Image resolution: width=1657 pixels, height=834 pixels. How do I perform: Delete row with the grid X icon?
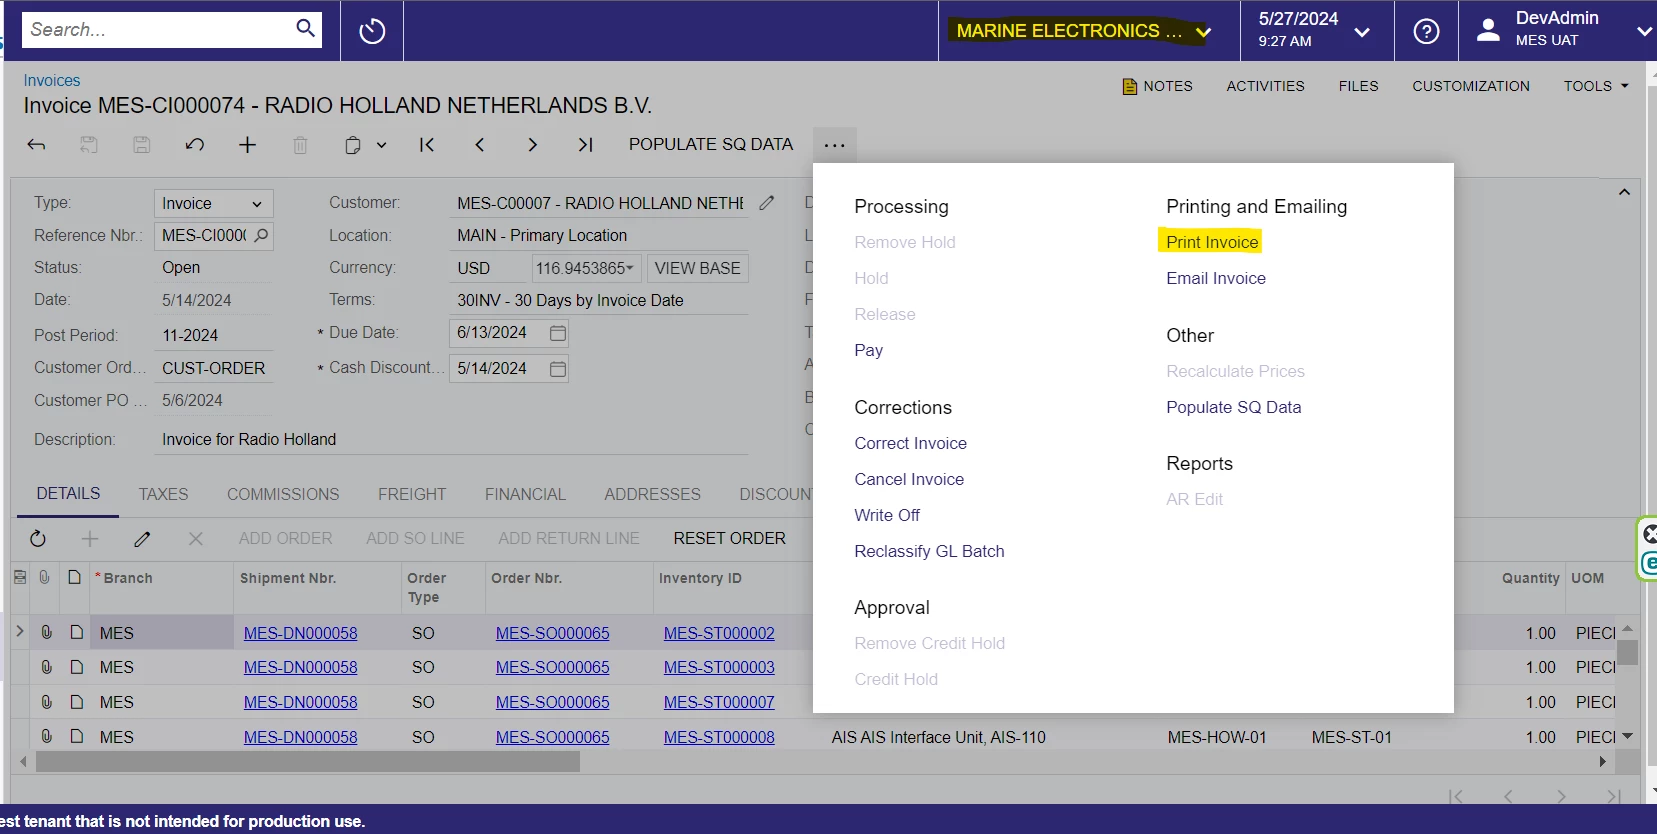196,539
